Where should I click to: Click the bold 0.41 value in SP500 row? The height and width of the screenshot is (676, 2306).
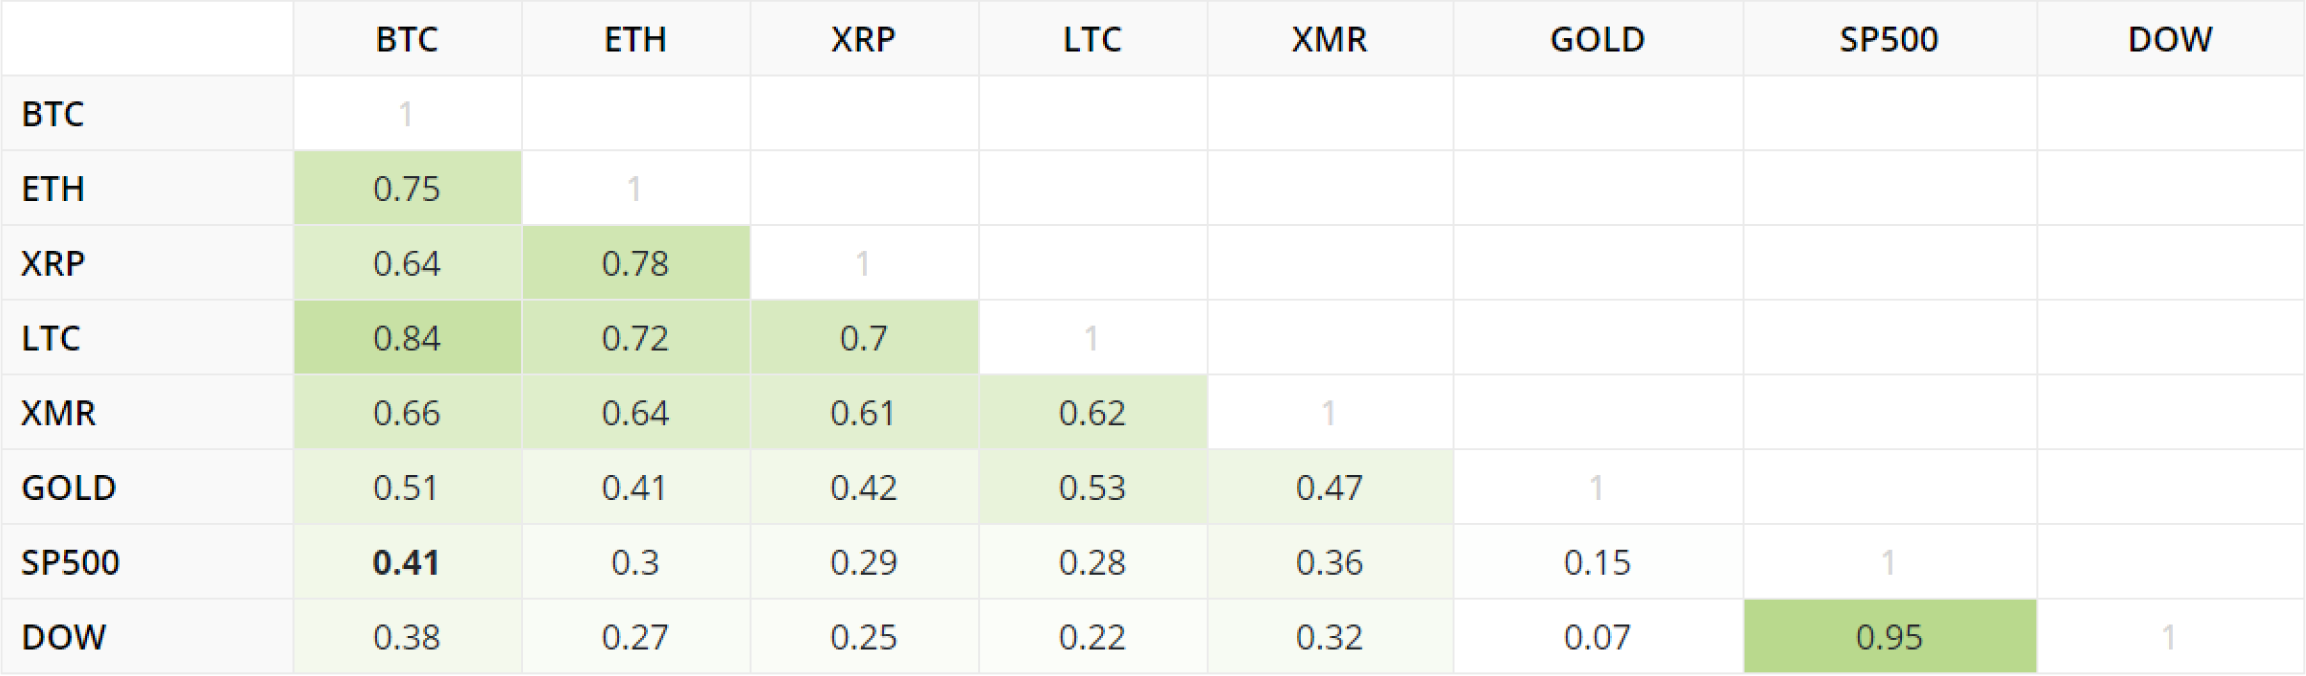[x=407, y=562]
